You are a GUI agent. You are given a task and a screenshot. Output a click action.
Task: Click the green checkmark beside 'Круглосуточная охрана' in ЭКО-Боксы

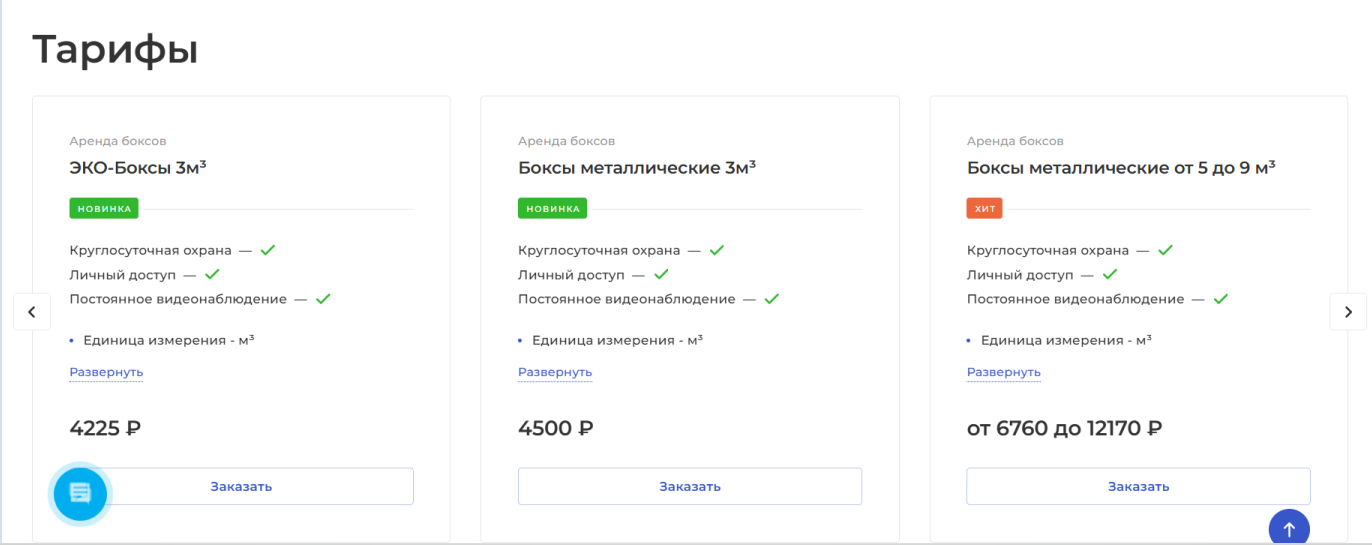tap(268, 250)
